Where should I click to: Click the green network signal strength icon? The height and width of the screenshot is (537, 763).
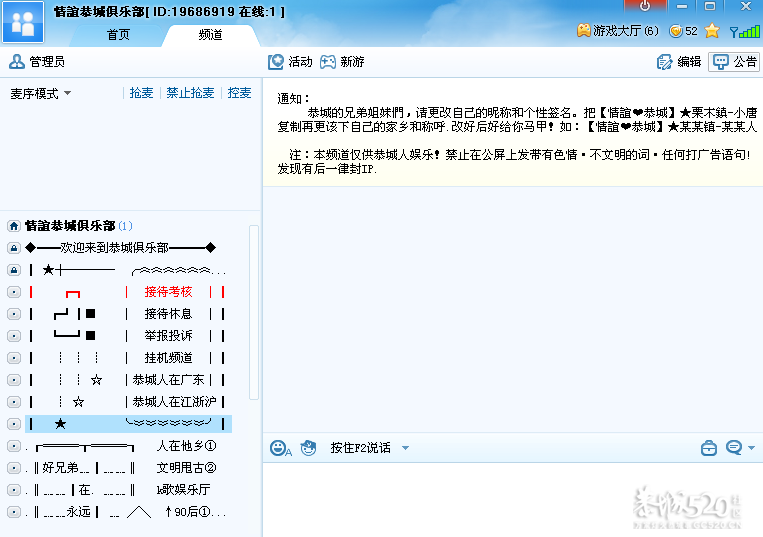coord(744,31)
